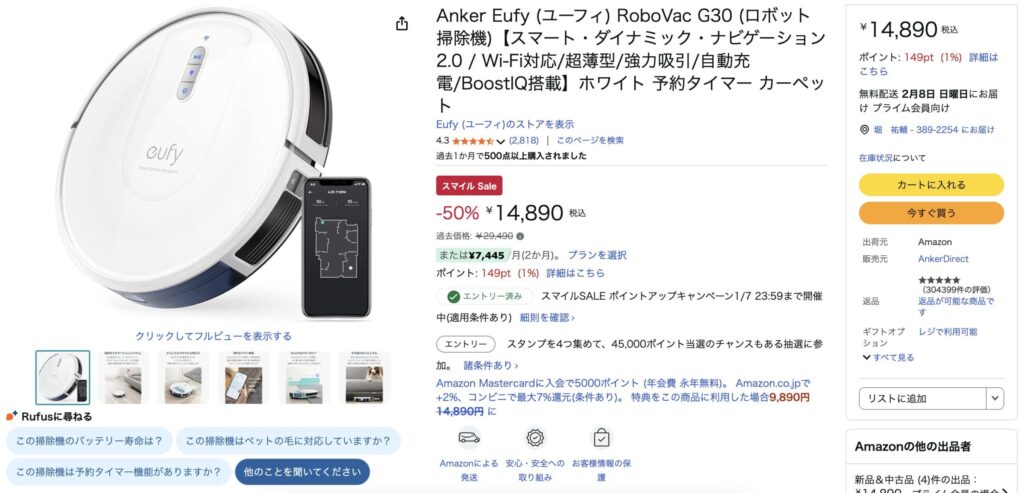Click the Amazon shipping van icon

click(469, 437)
